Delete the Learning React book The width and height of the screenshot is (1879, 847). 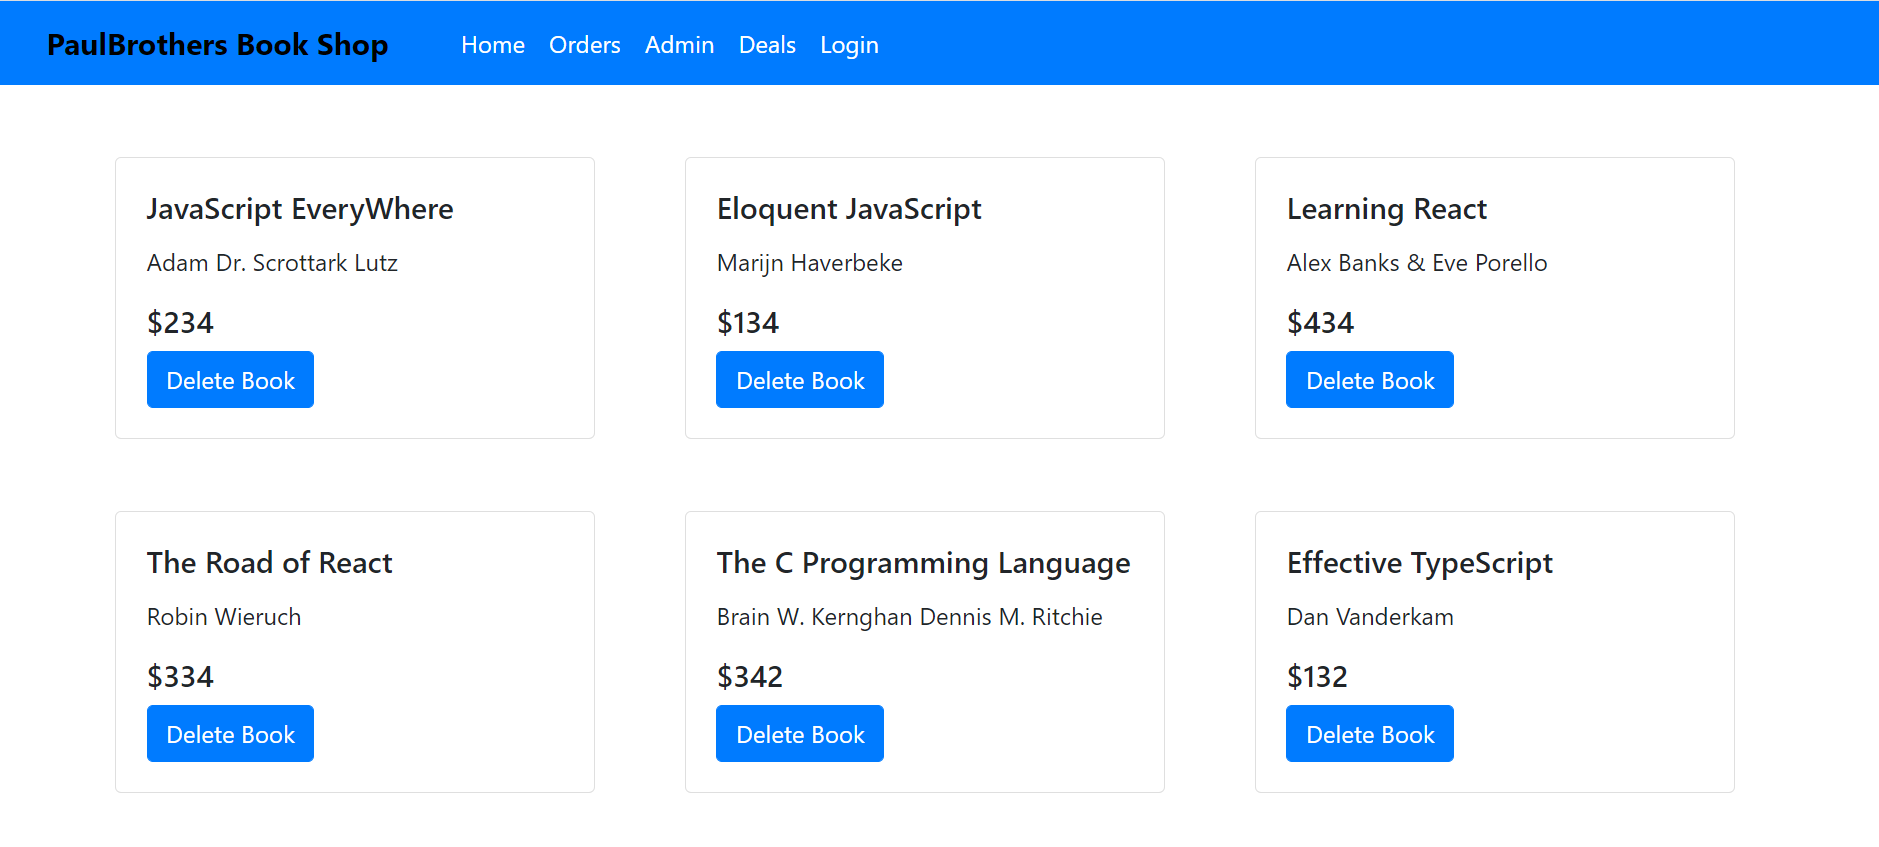coord(1370,380)
